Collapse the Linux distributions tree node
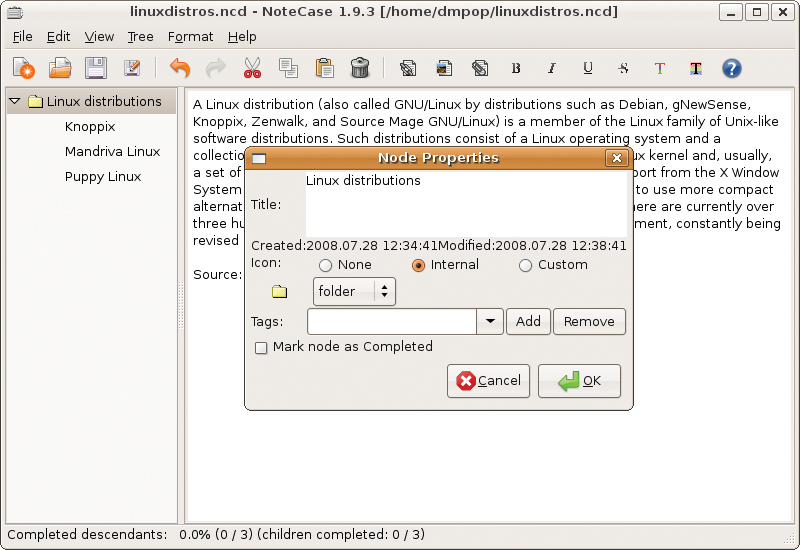800x550 pixels. (x=15, y=101)
